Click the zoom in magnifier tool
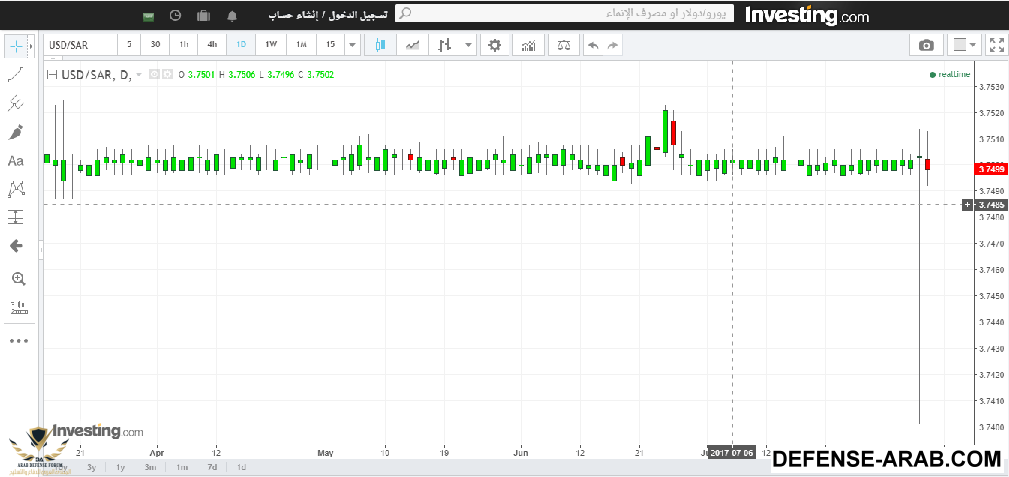This screenshot has width=1009, height=477. click(x=16, y=278)
